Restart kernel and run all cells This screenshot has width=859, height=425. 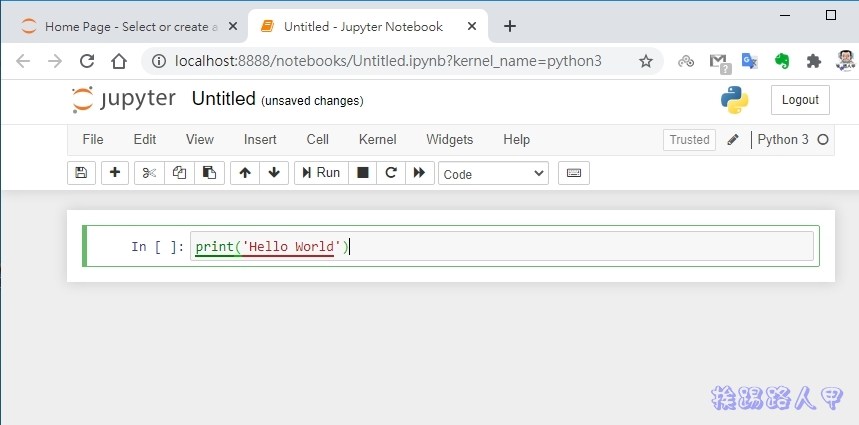[420, 173]
